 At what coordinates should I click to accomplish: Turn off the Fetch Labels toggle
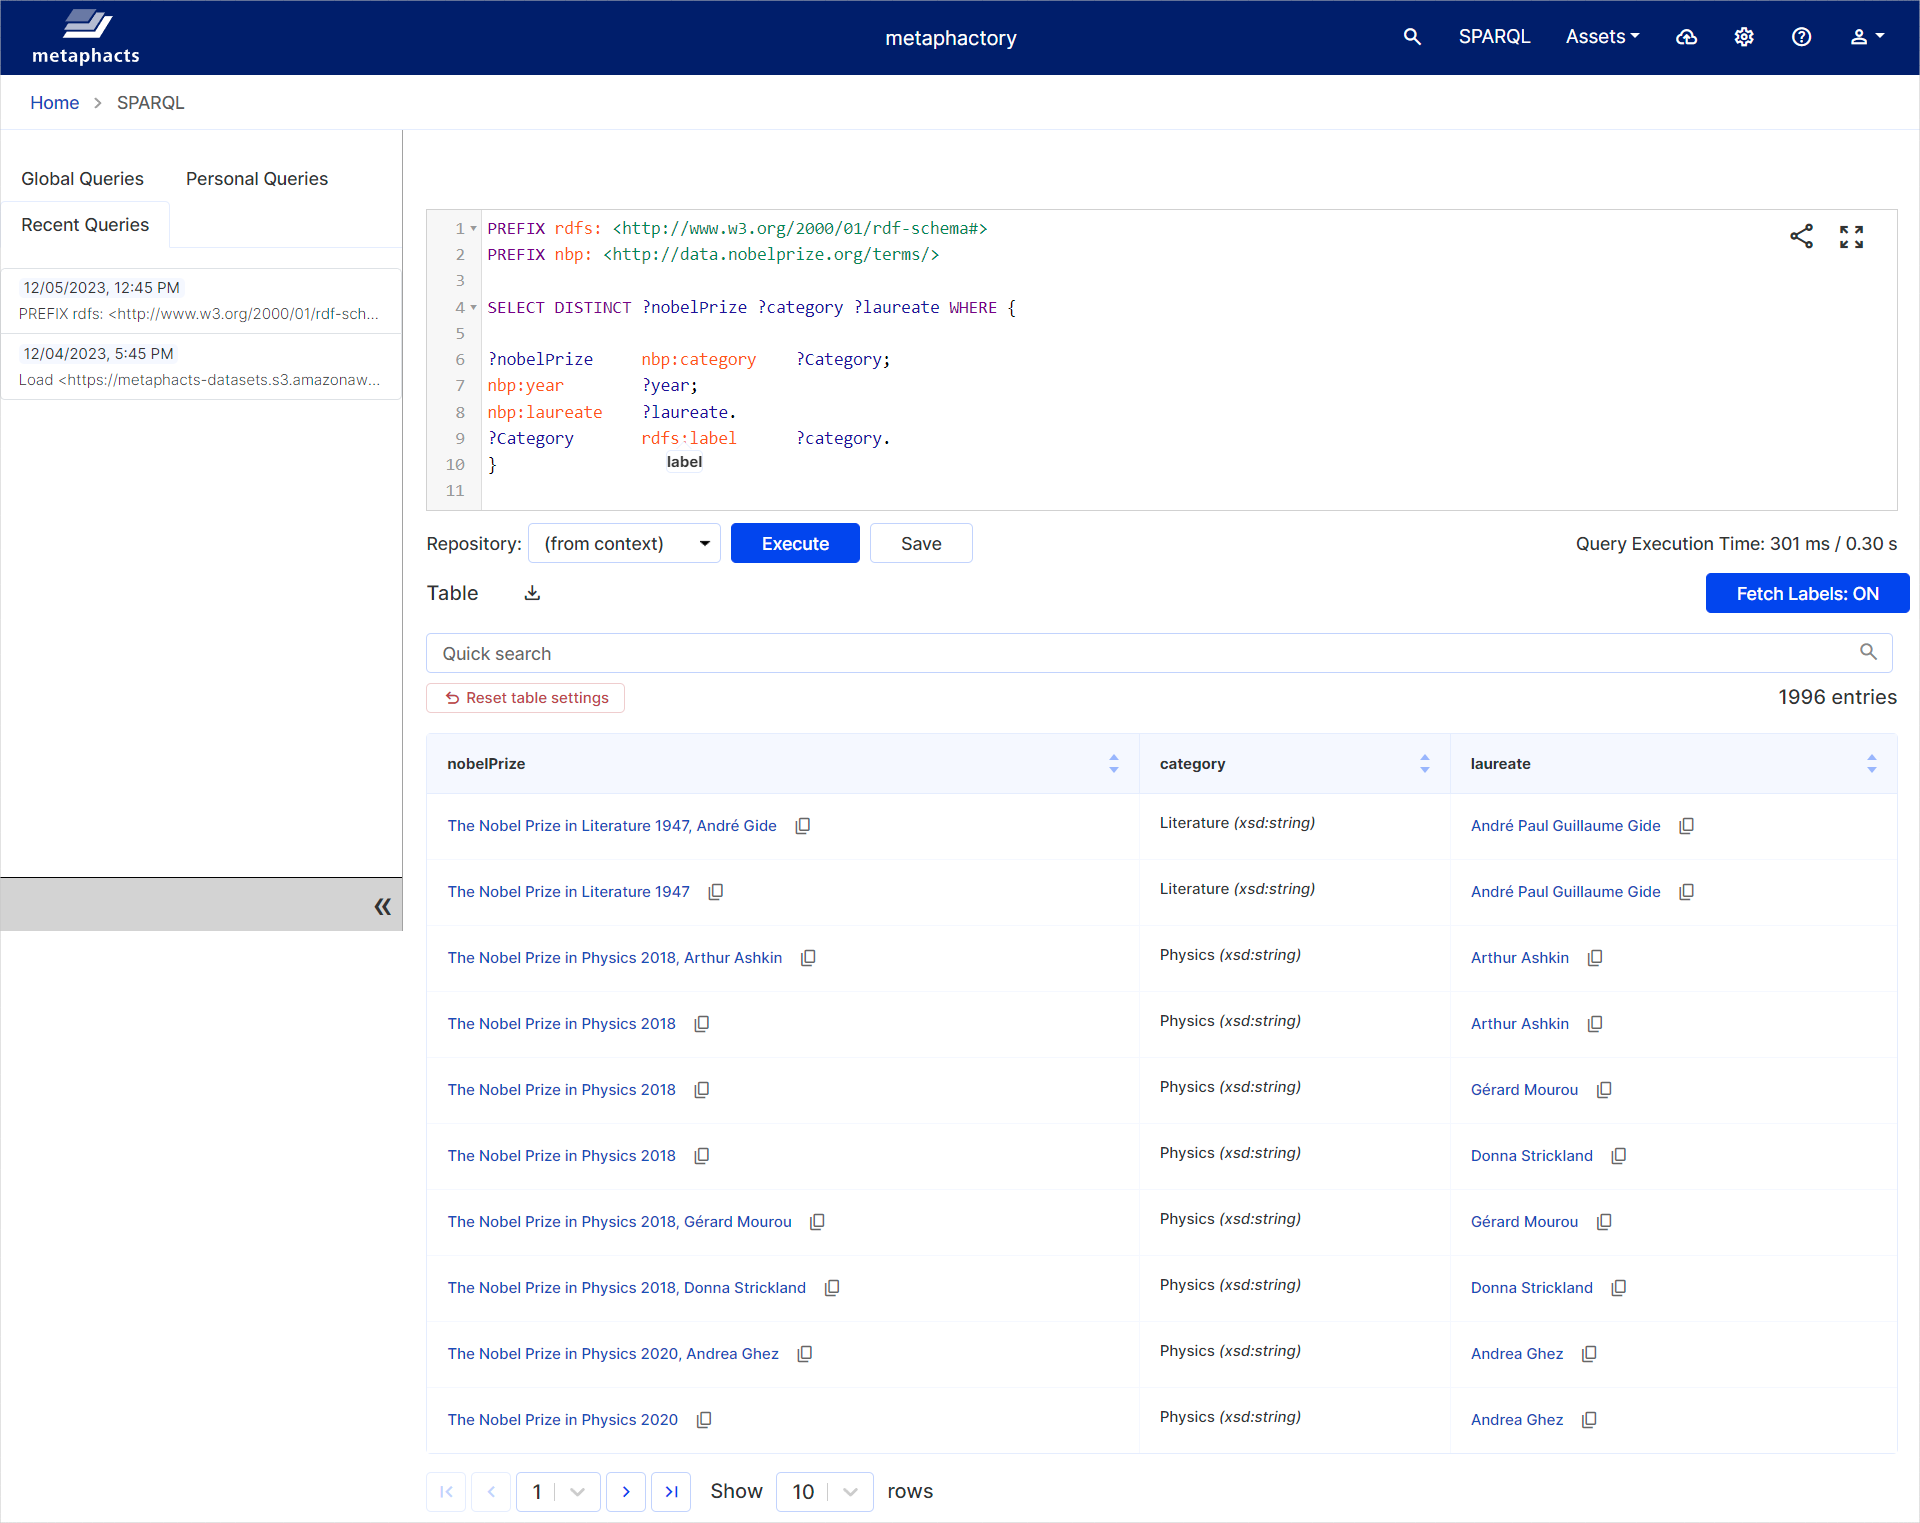point(1806,593)
